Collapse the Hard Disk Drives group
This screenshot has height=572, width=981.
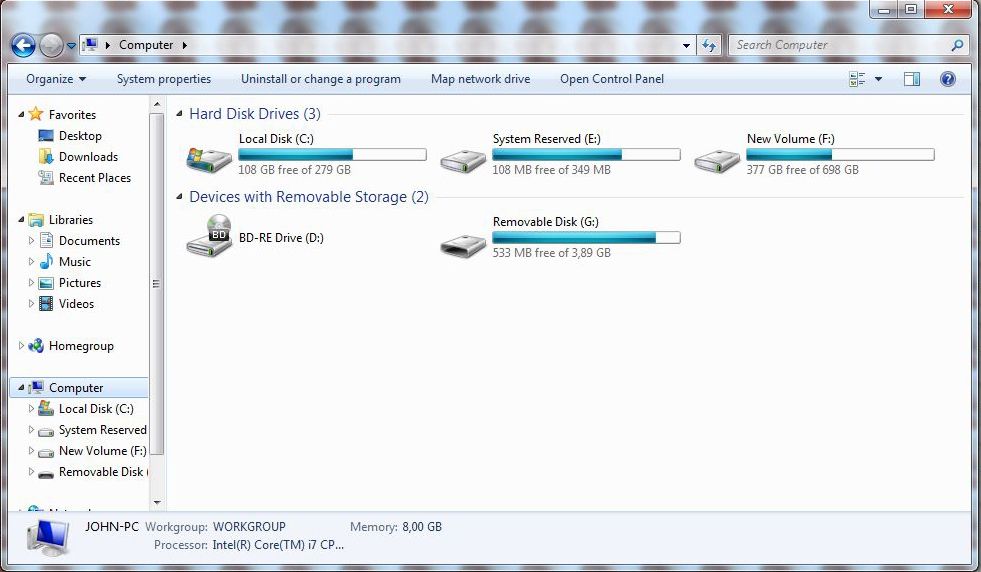tap(180, 114)
